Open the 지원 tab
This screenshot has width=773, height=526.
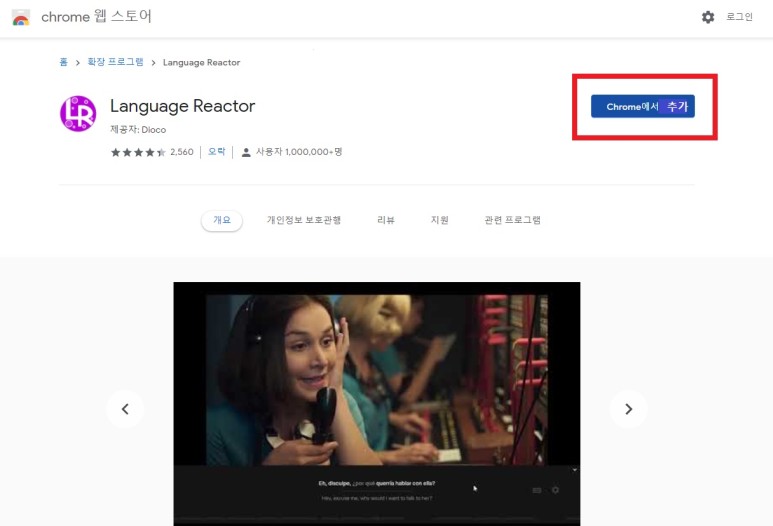click(x=439, y=220)
